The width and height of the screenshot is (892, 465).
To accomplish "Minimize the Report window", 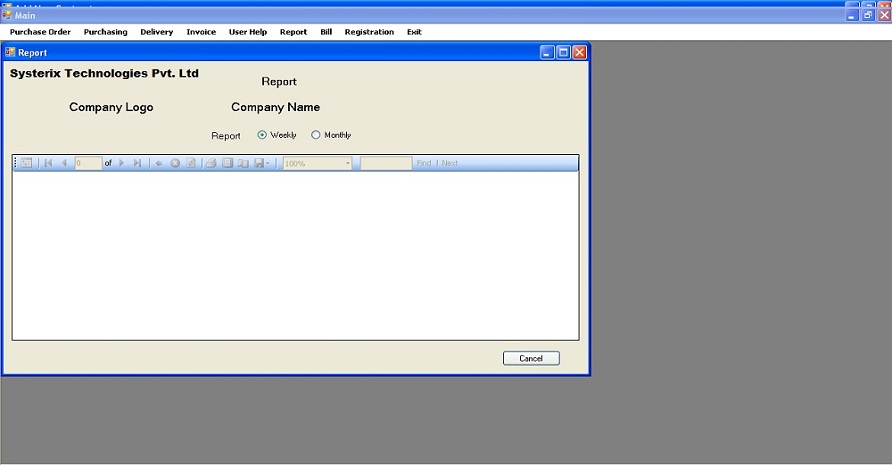I will (x=547, y=52).
